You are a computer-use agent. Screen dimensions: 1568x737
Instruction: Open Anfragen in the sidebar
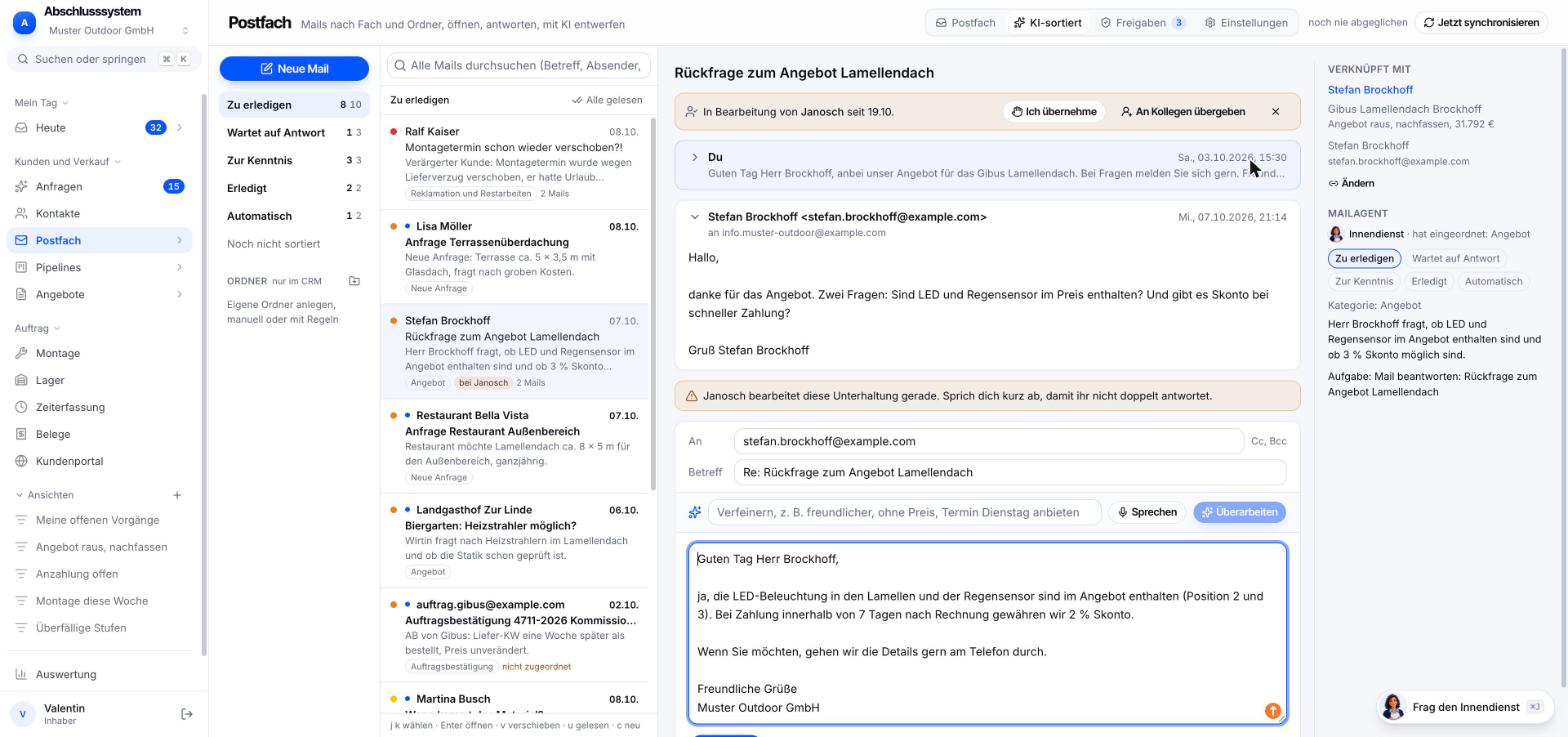(x=100, y=186)
